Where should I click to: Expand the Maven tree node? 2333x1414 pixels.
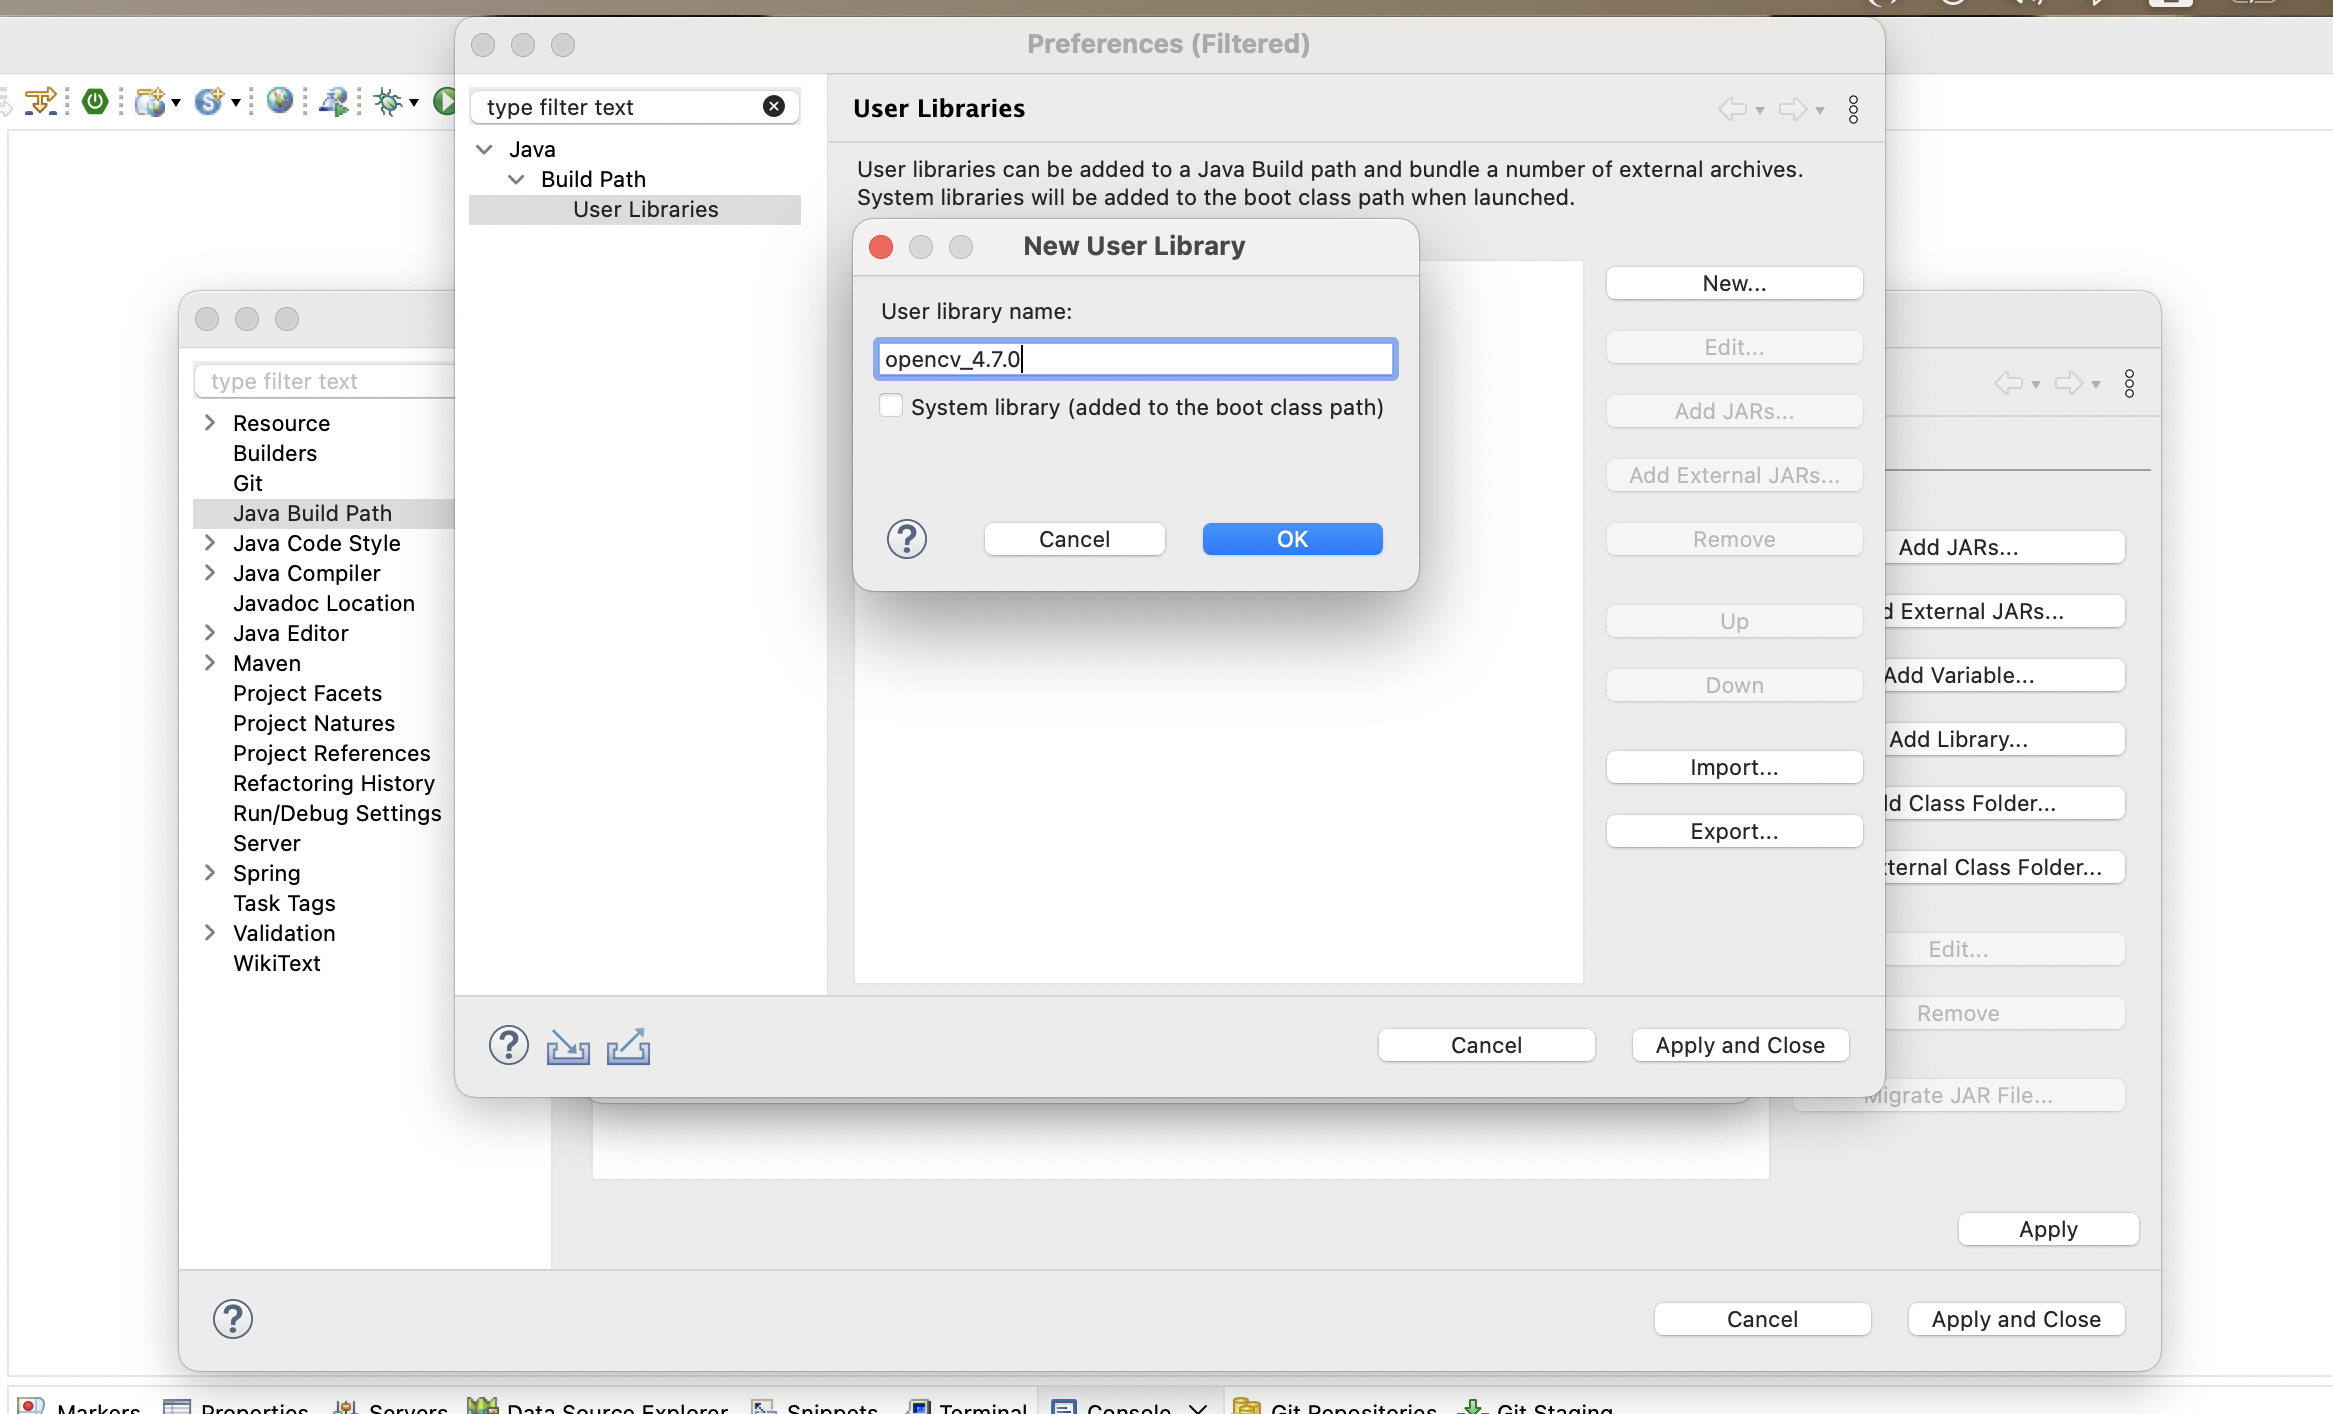coord(210,662)
